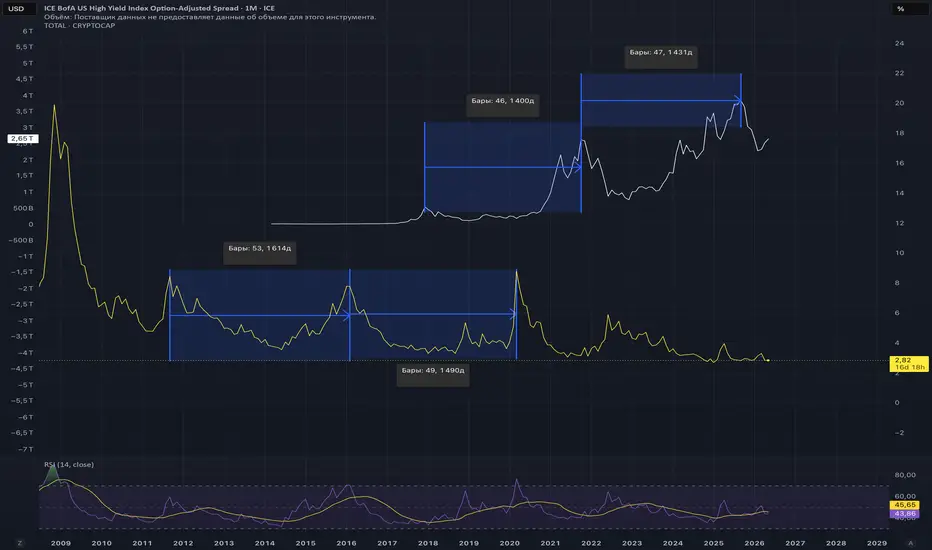Screen dimensions: 932x550
Task: Click the yellow 2,82 last-price label
Action: (909, 363)
